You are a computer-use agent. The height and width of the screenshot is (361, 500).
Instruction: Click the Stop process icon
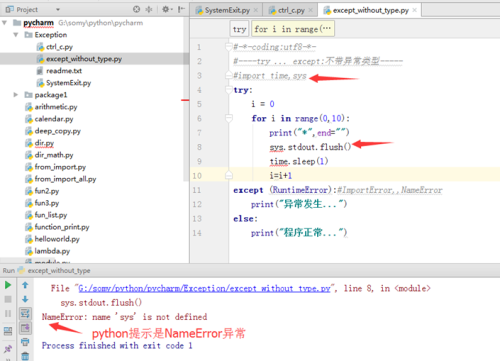pos(8,299)
